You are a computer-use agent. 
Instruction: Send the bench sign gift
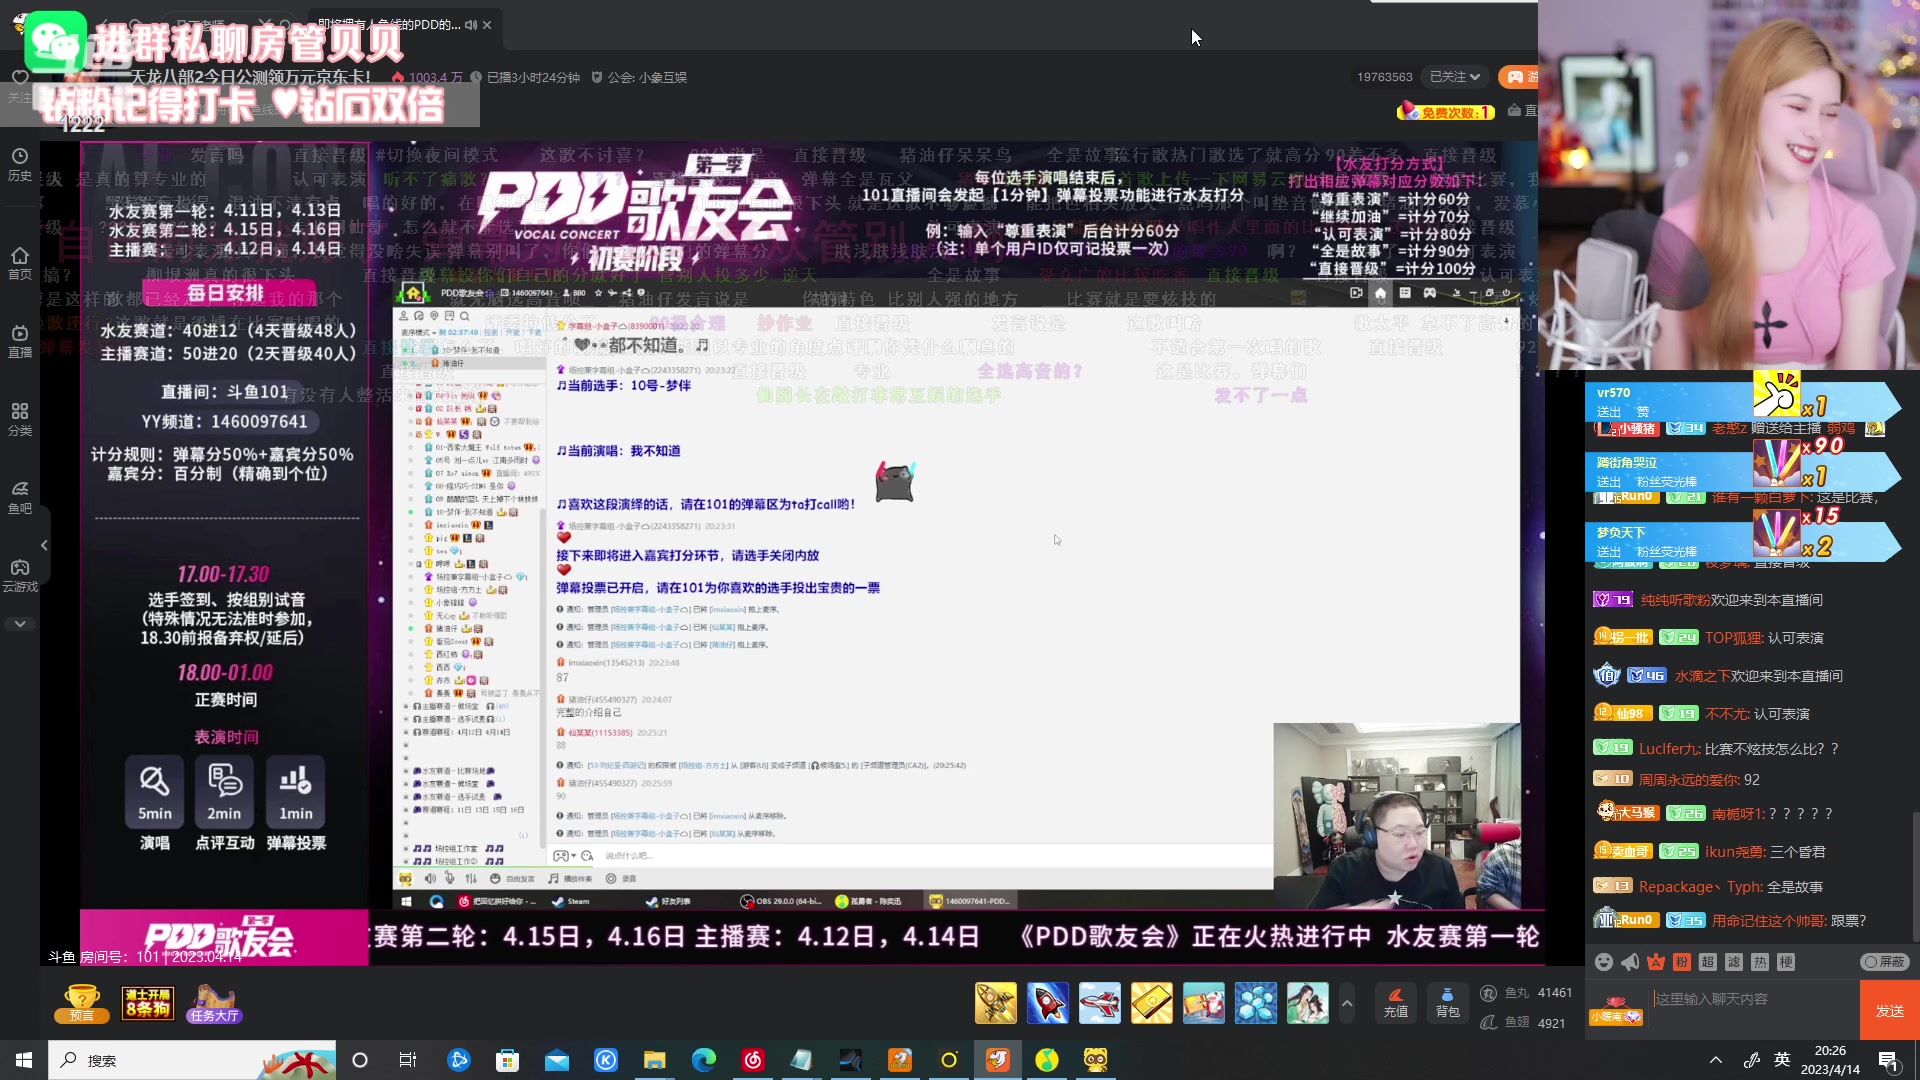coord(1204,1003)
